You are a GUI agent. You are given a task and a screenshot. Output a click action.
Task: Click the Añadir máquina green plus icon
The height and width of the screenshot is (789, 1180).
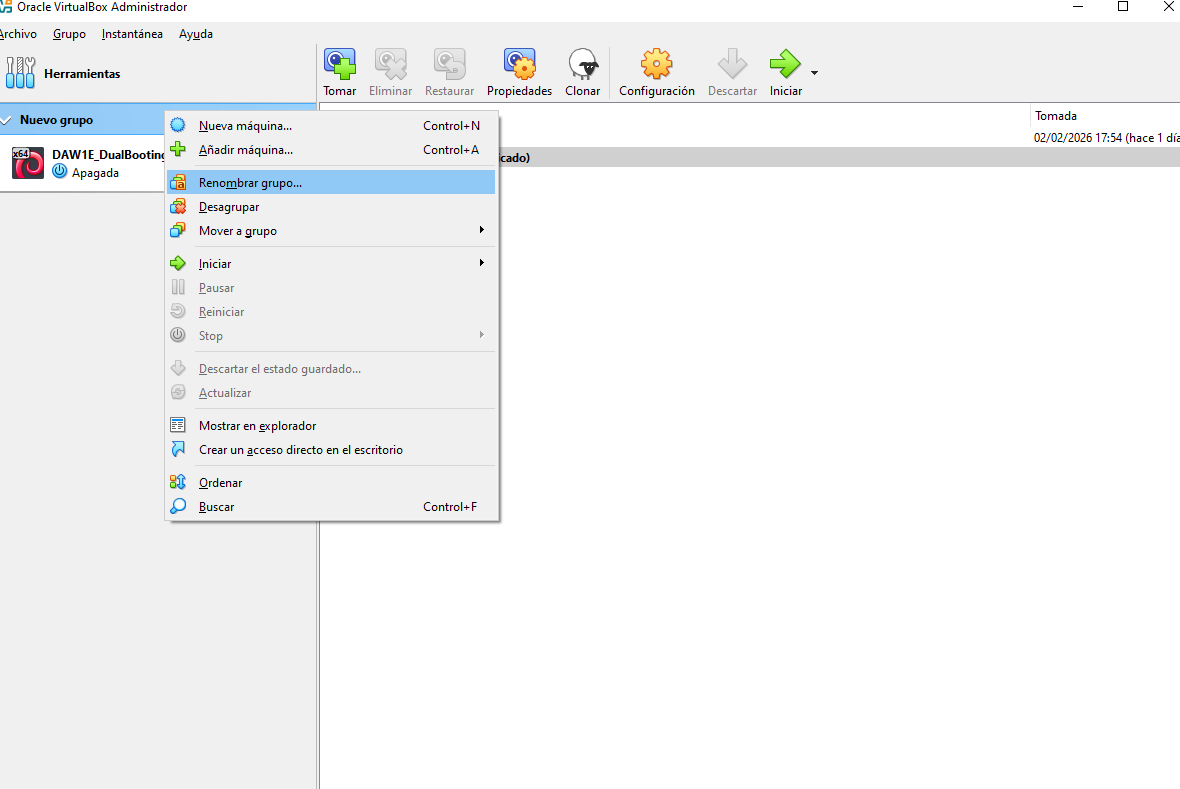pyautogui.click(x=178, y=149)
